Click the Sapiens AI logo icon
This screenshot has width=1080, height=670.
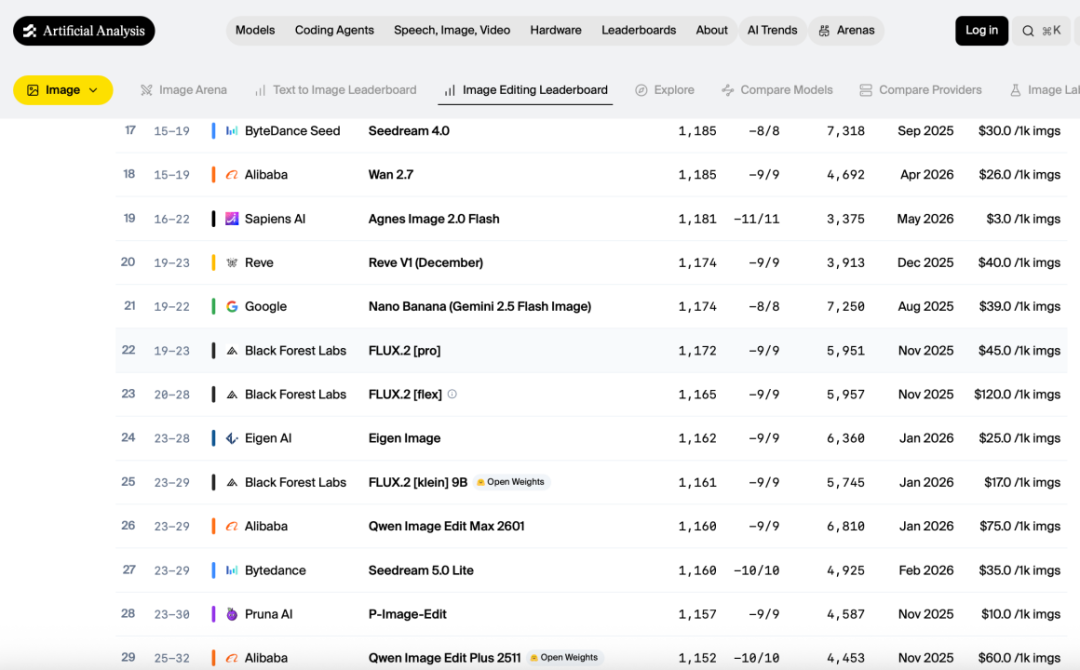[232, 219]
